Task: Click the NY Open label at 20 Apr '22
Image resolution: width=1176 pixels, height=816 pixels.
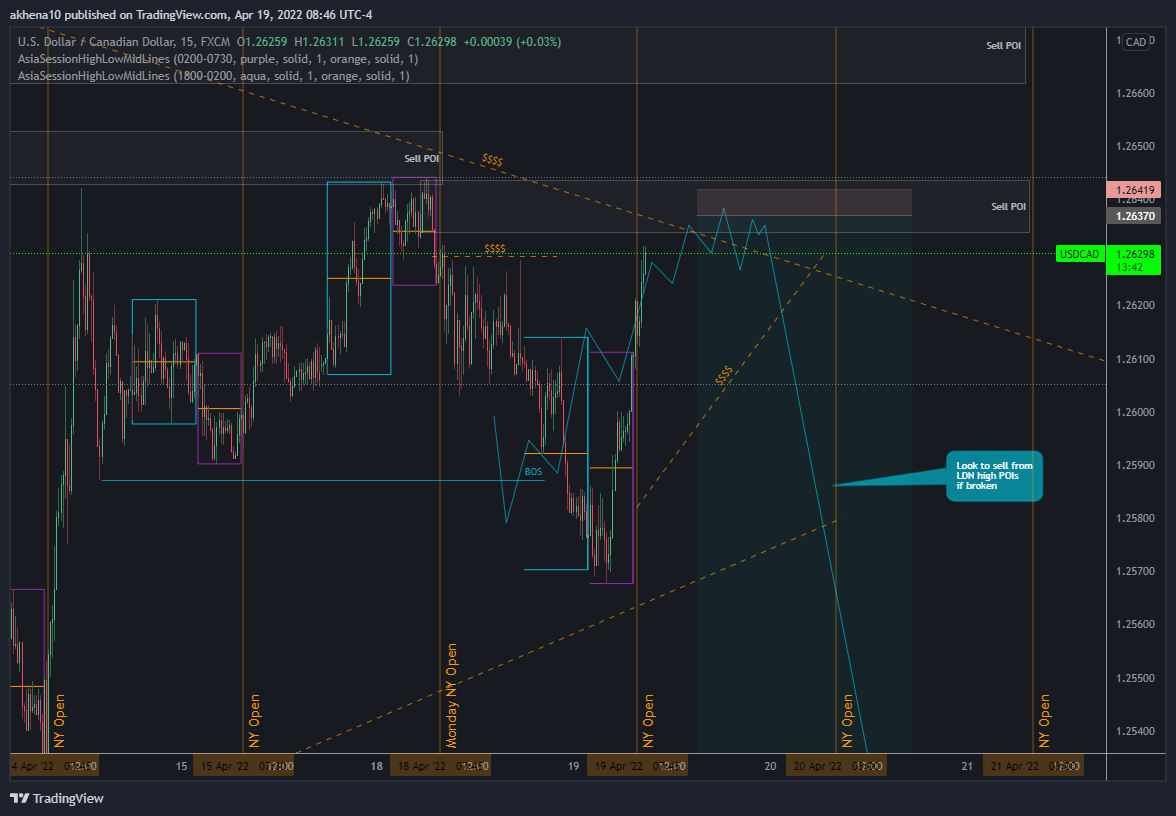Action: point(848,721)
